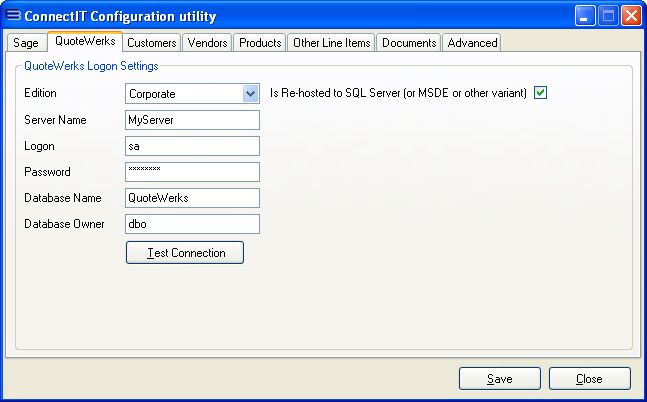Open the Customers tab

click(151, 43)
